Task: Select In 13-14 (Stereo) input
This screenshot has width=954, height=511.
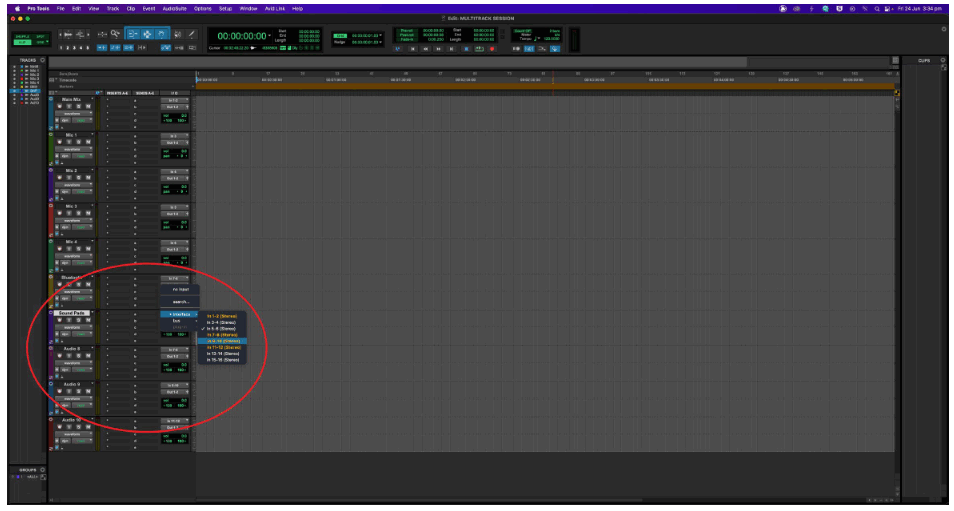Action: pos(222,353)
